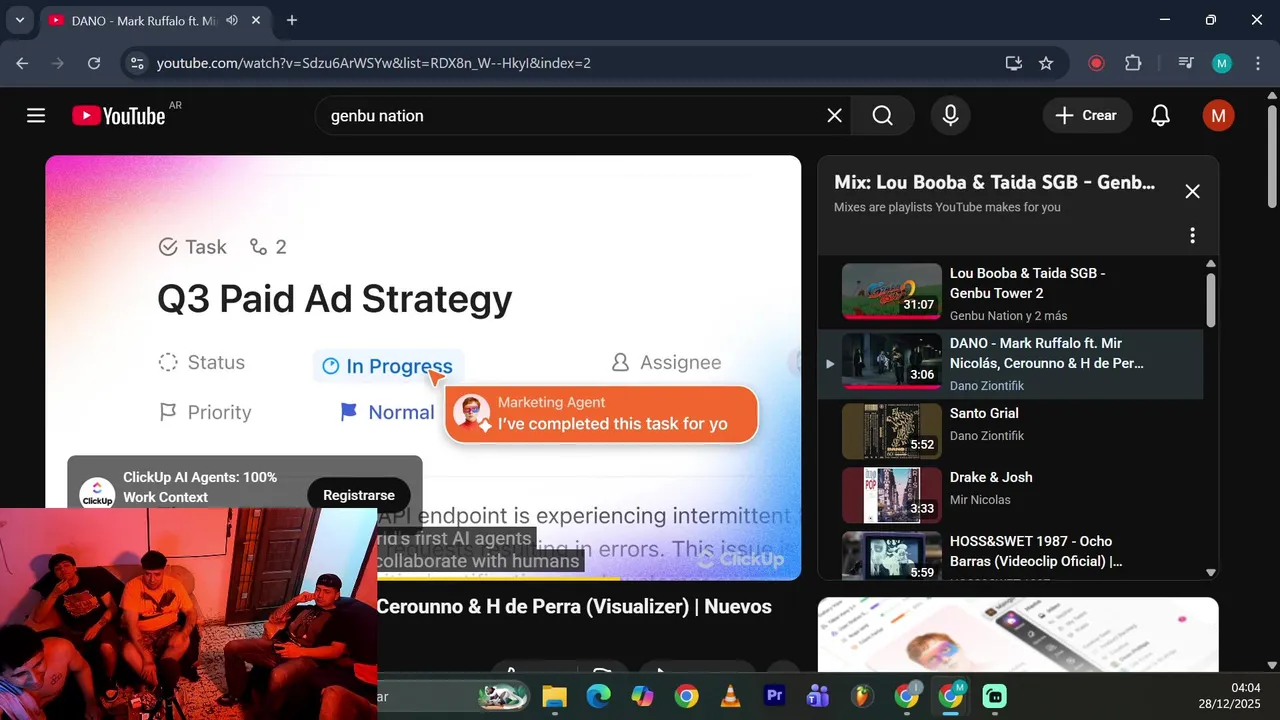Open Genbu Tower 2 video thumbnail
Screen dimensions: 1280x720
(x=891, y=291)
